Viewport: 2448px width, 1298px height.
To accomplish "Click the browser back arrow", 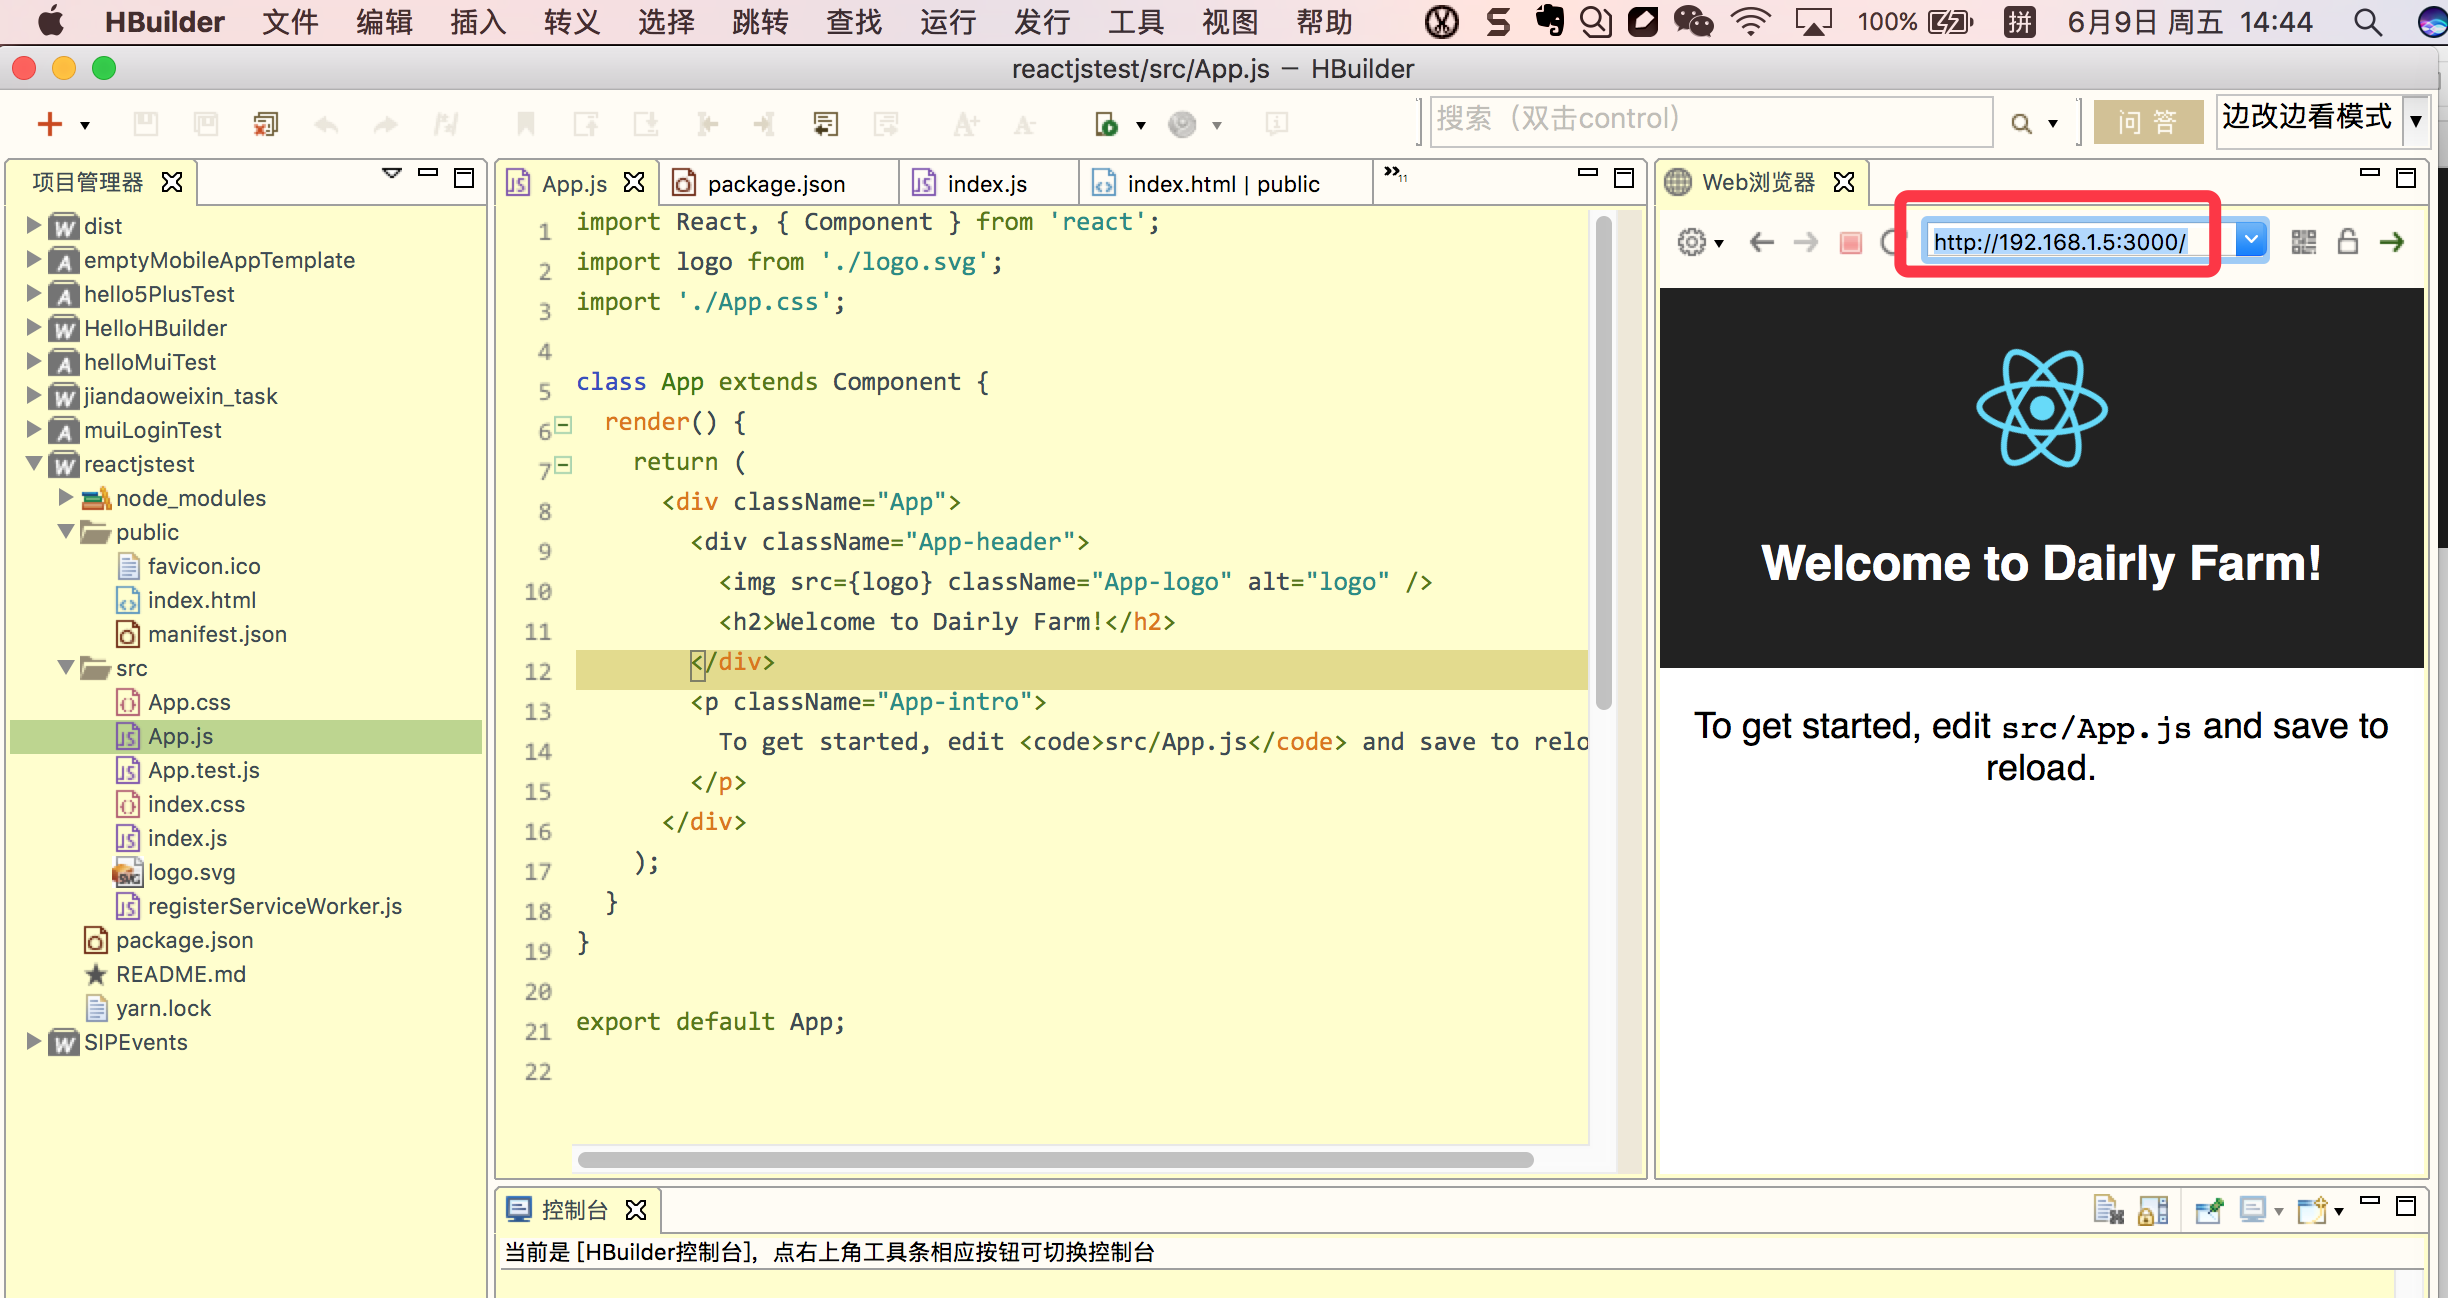I will tap(1761, 242).
